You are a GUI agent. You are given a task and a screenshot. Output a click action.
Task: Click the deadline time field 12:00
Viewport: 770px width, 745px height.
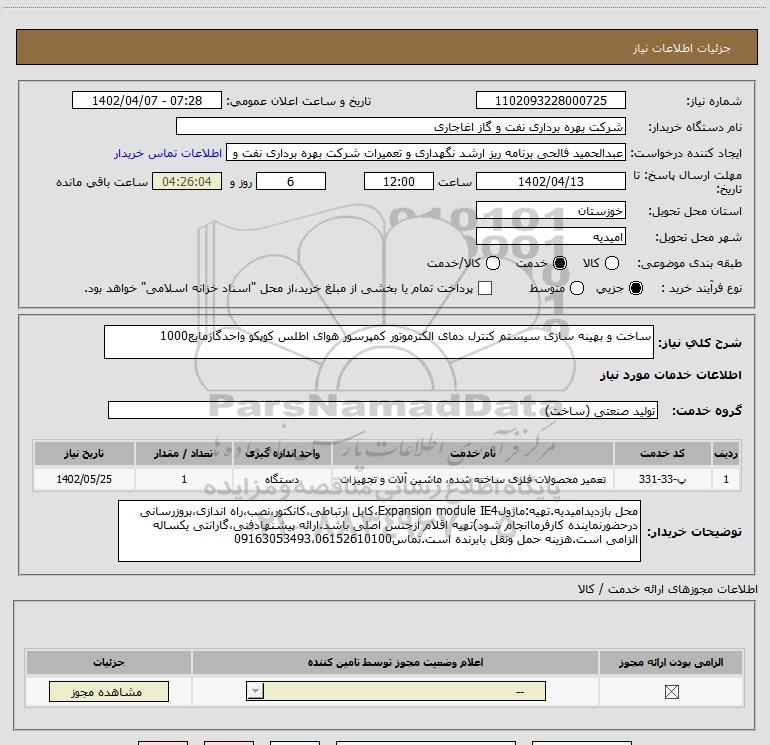tap(399, 181)
